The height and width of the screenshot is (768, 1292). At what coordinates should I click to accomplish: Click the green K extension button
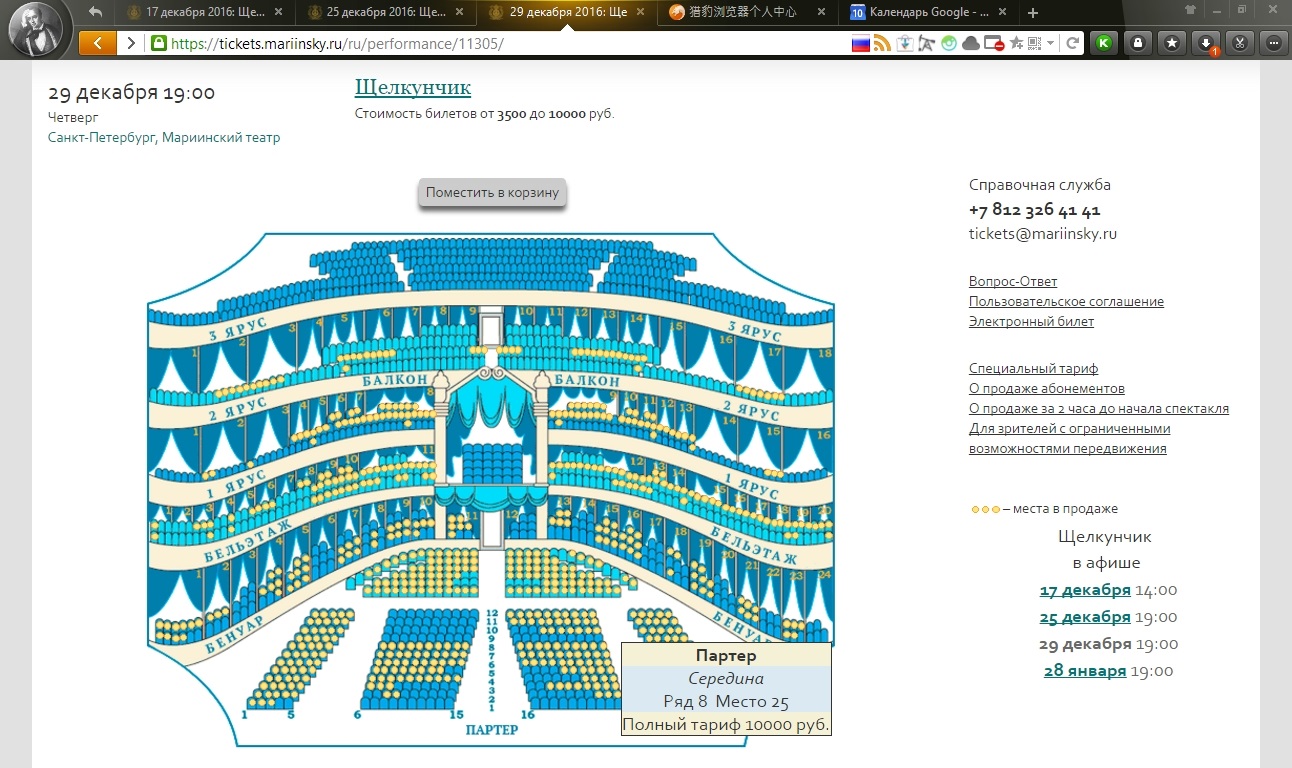[x=1103, y=43]
